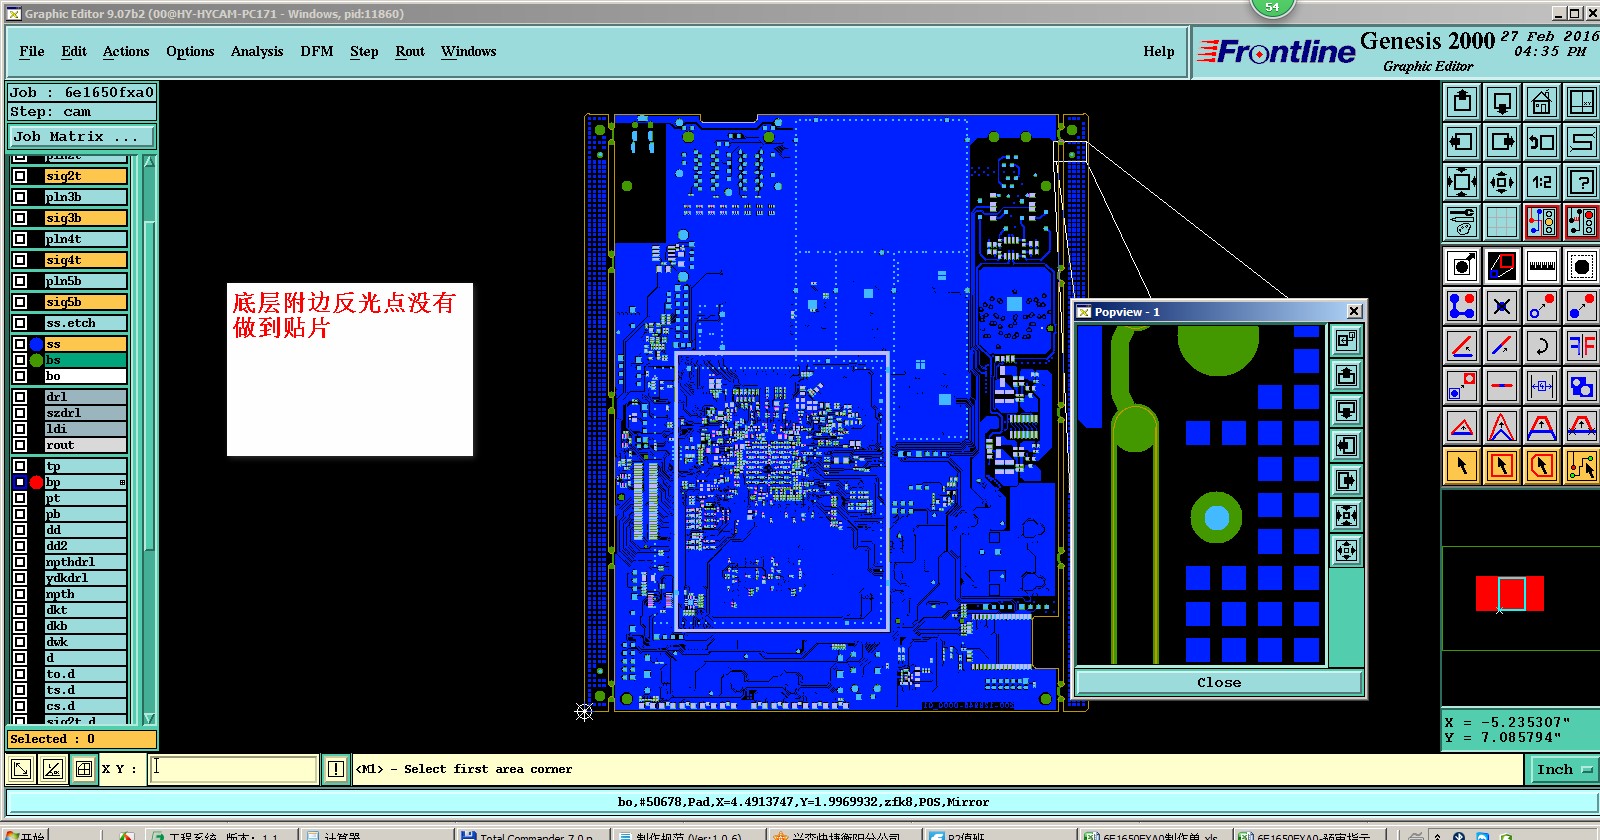This screenshot has height=840, width=1600.
Task: Click the red-blue horizontal line edit icon
Action: [1502, 386]
